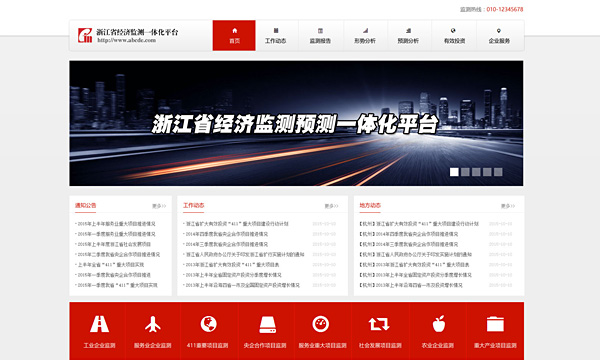The width and height of the screenshot is (600, 360).
Task: Open the arrows icon for 社会发展项目监测
Action: [x=379, y=324]
